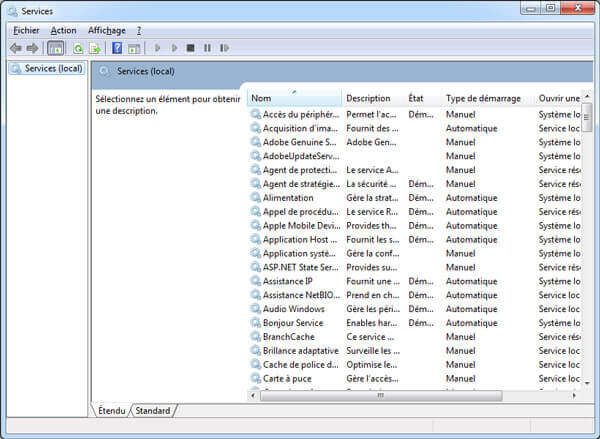The width and height of the screenshot is (600, 439).
Task: Select the Étendu tab
Action: [111, 411]
